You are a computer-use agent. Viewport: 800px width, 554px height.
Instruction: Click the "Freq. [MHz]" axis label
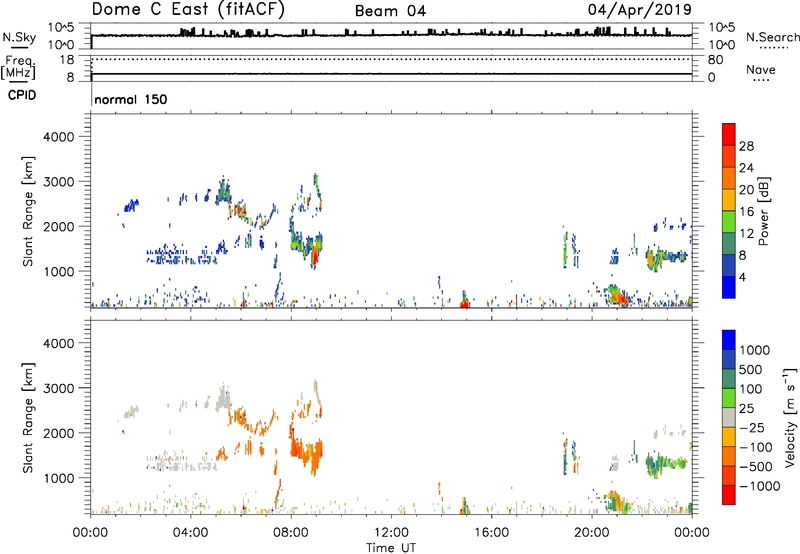[18, 68]
